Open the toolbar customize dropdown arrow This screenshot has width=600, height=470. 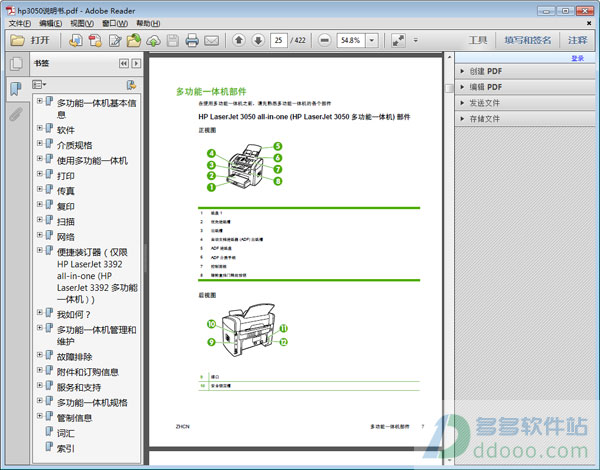click(x=416, y=40)
